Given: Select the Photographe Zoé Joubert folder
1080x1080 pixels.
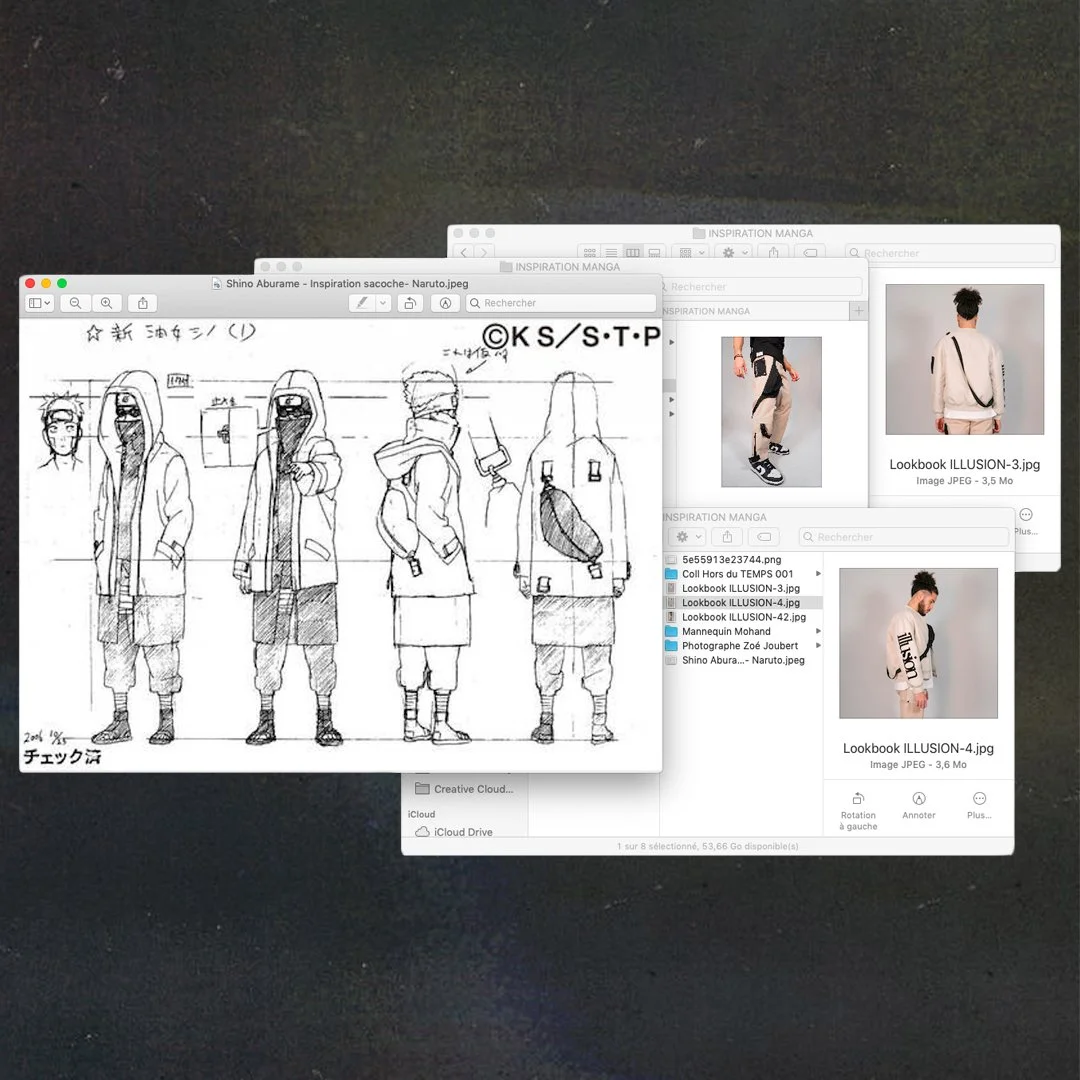Looking at the screenshot, I should (742, 645).
